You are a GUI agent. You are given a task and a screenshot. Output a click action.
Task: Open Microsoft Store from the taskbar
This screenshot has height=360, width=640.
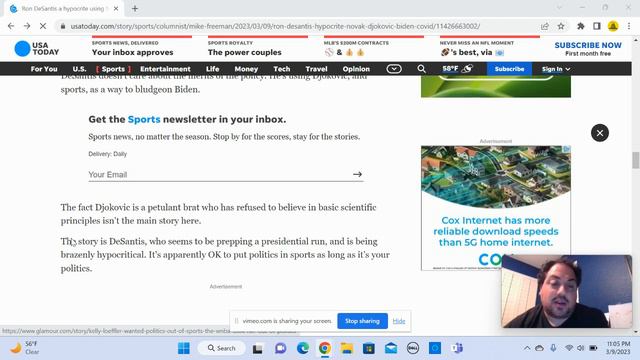click(x=369, y=348)
